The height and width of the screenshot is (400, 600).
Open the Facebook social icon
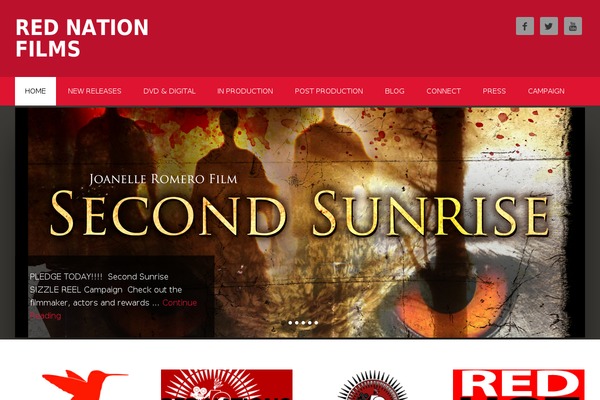[525, 26]
